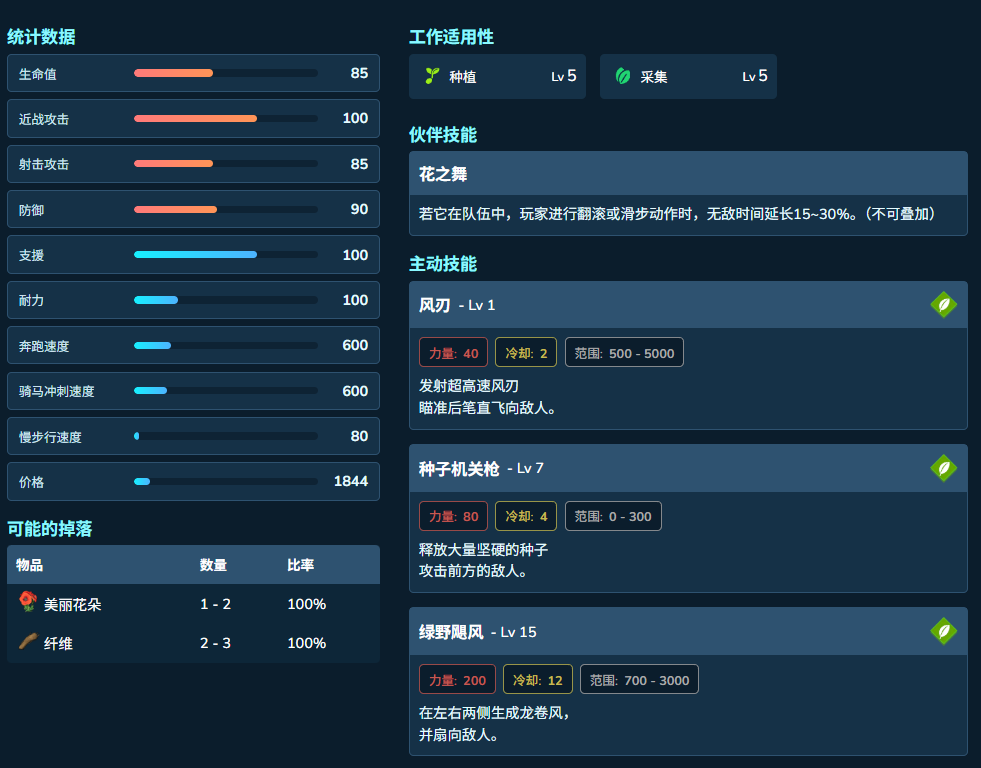Click the 伙伴技能 section heading
Screen dimensions: 981x768
443,134
